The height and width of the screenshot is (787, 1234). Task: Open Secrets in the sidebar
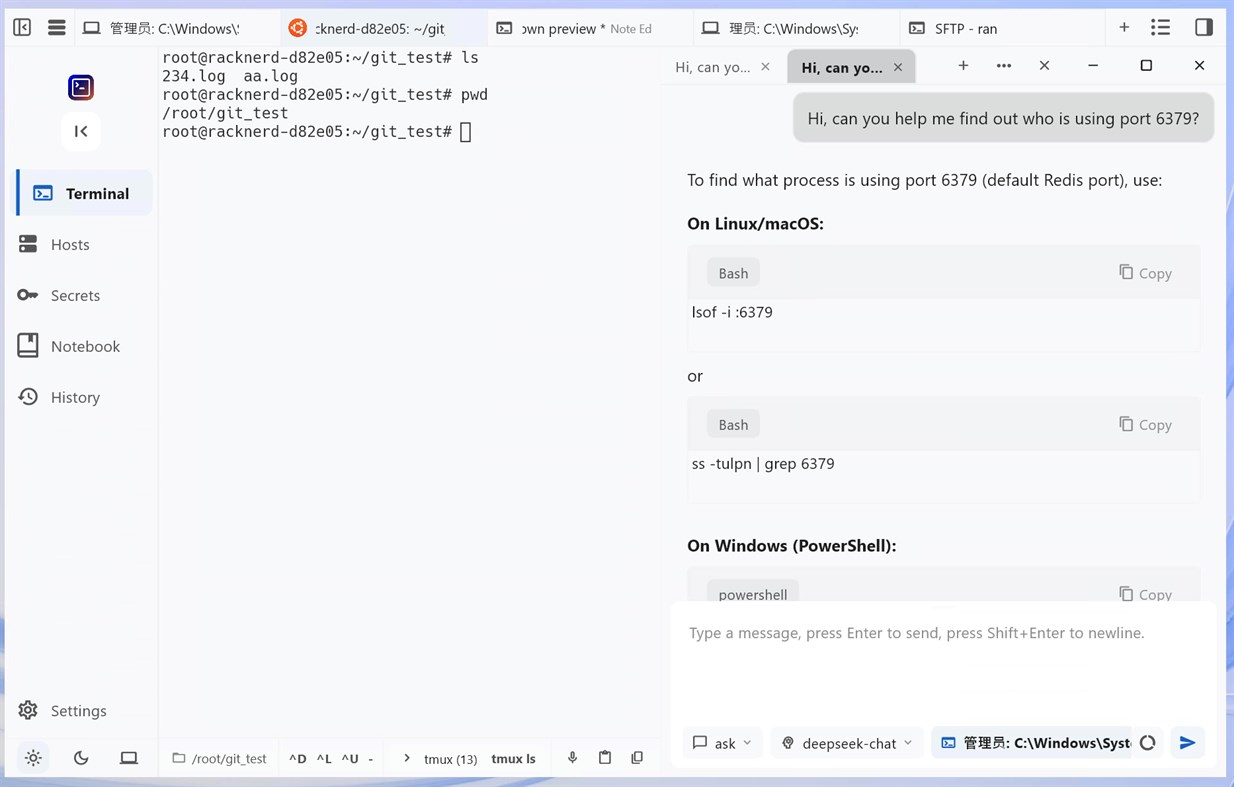tap(84, 295)
